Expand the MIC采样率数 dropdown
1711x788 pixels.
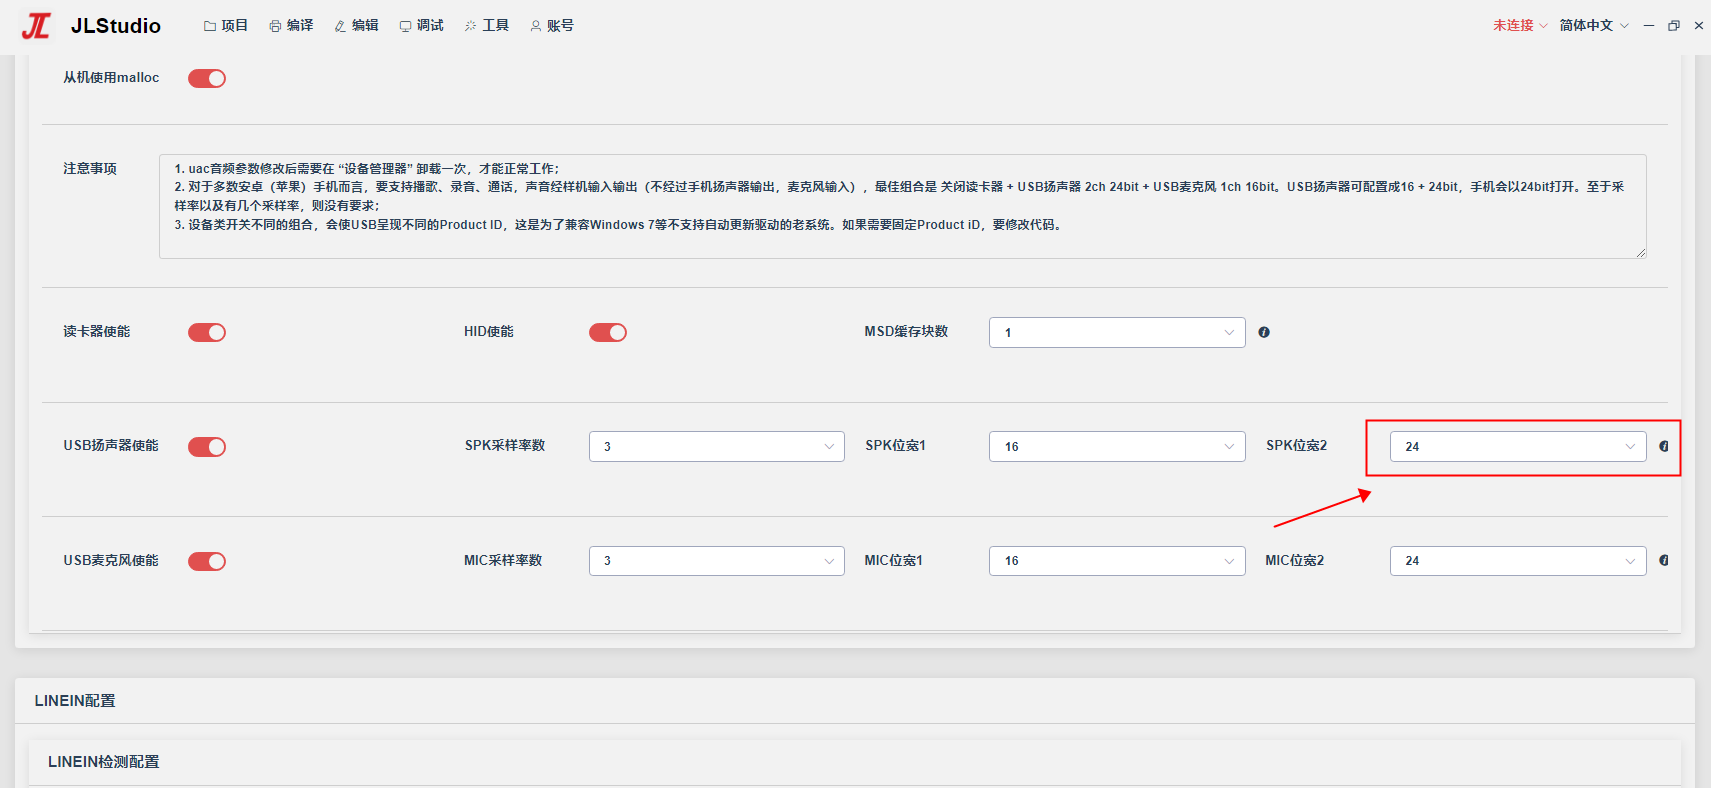(x=717, y=561)
